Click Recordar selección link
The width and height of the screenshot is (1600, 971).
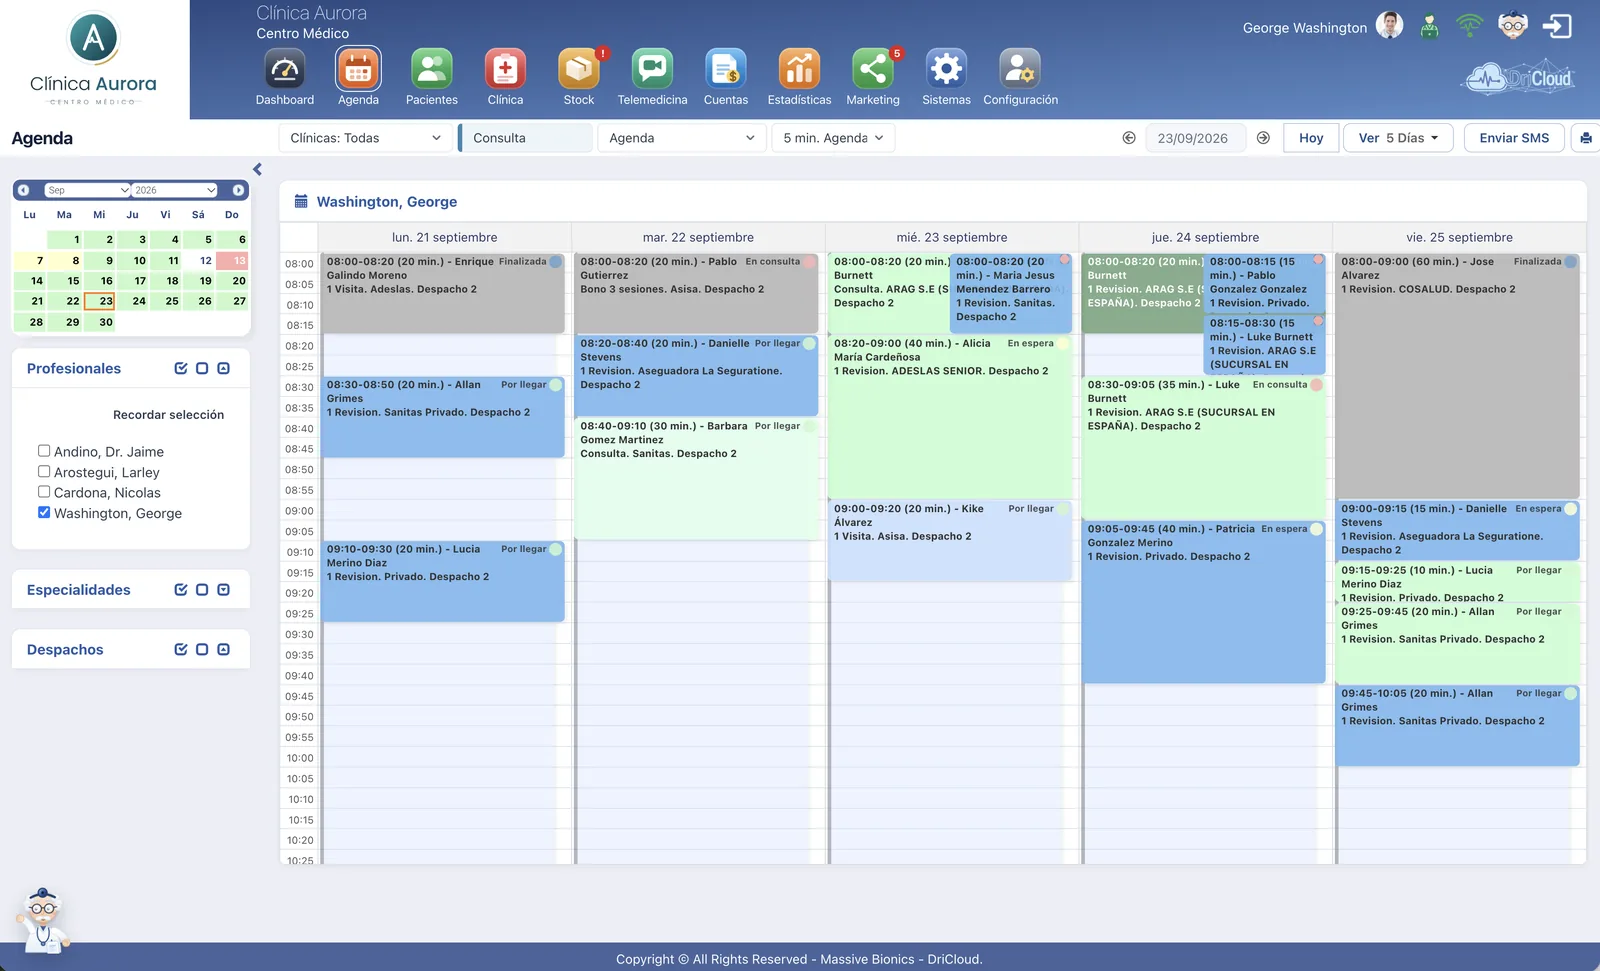pyautogui.click(x=168, y=415)
